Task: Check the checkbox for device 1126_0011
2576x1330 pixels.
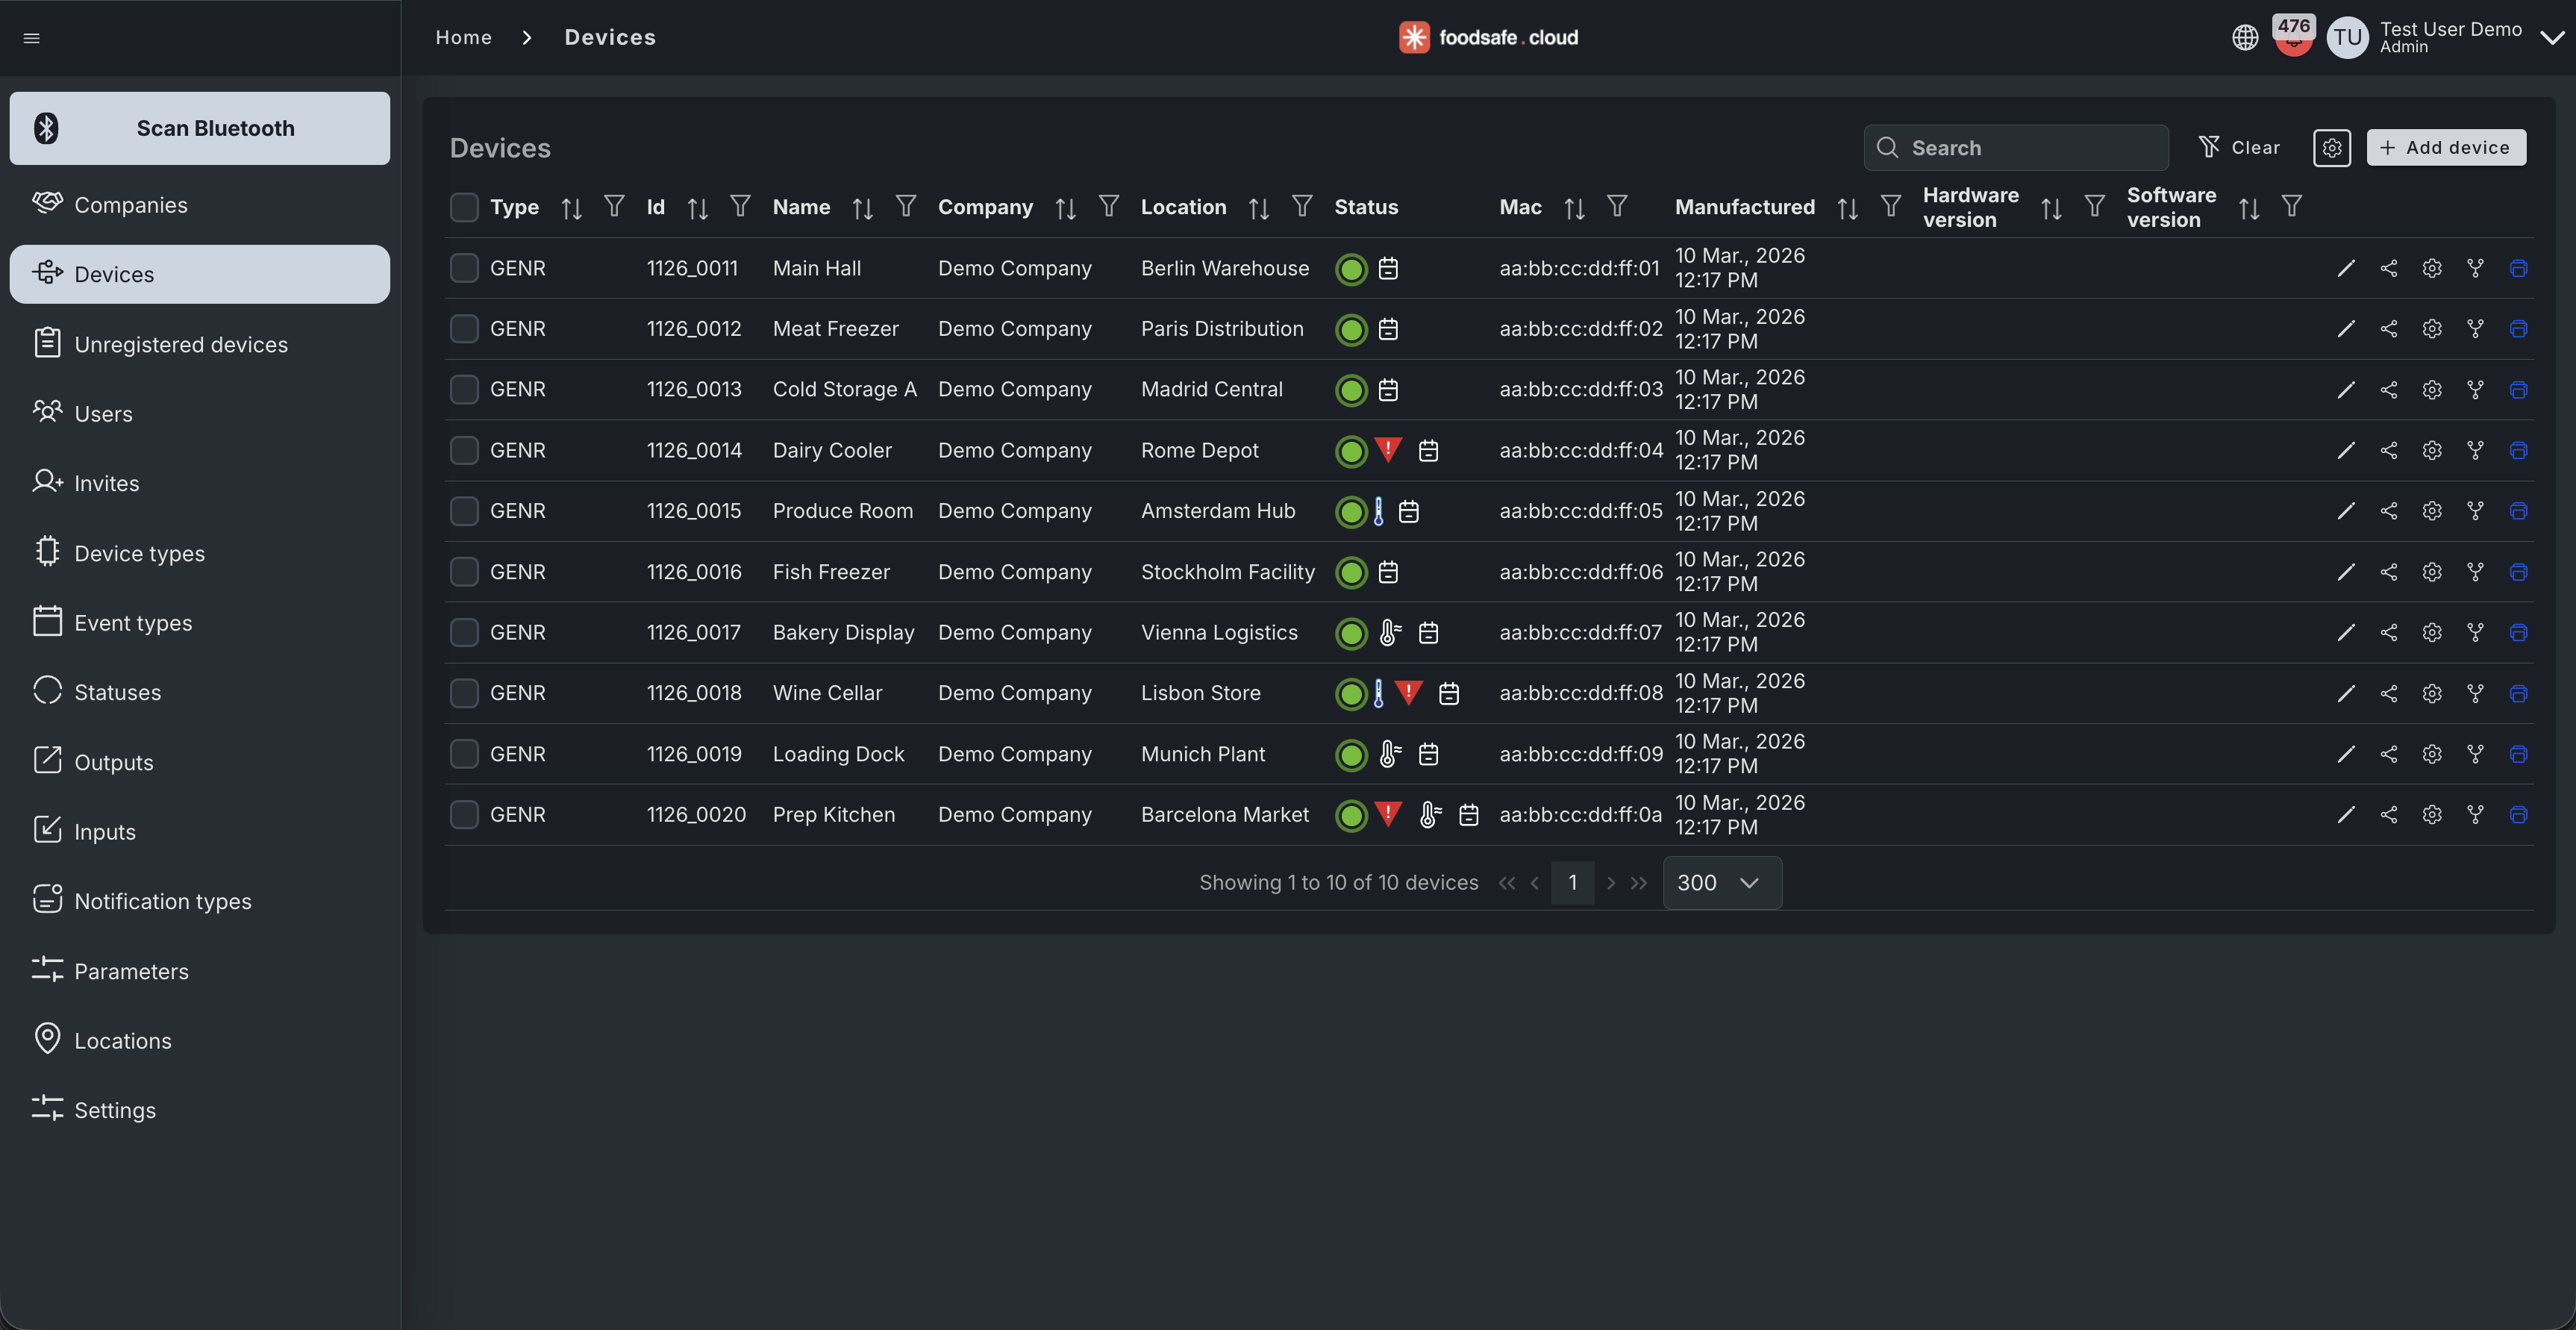Action: (x=464, y=268)
